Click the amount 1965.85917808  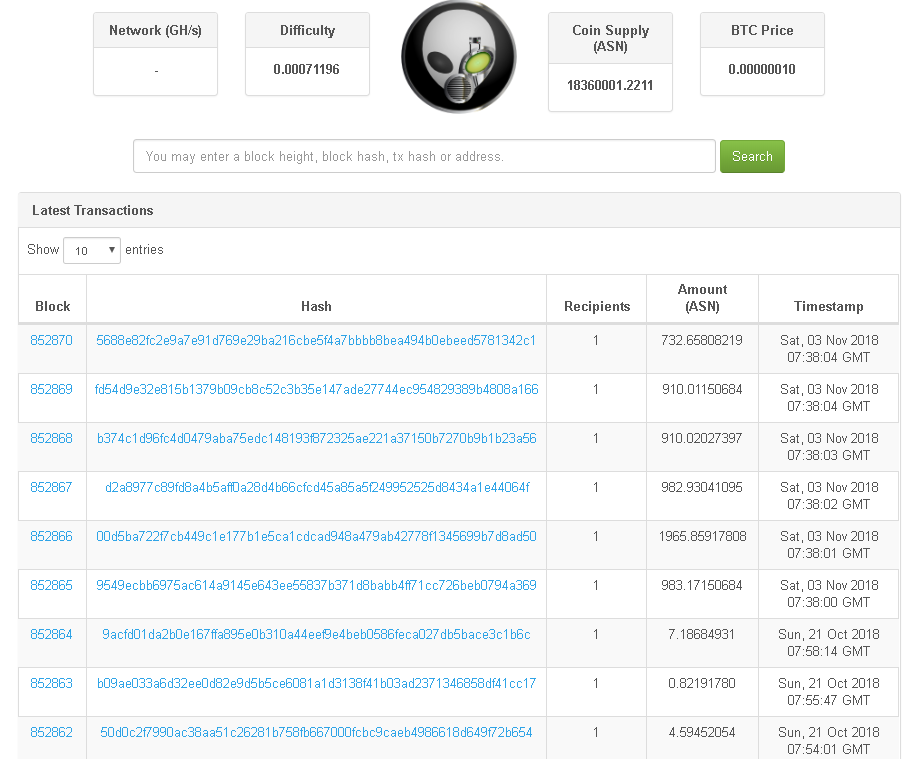coord(702,537)
